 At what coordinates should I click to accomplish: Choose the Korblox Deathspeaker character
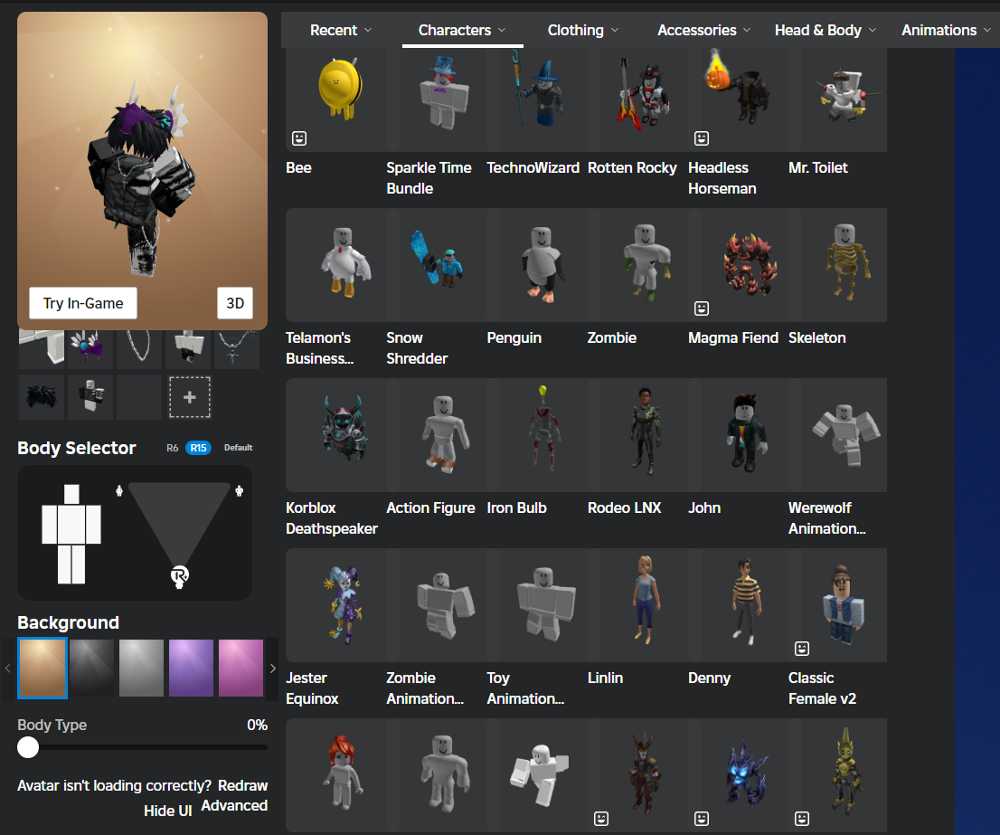tap(335, 435)
